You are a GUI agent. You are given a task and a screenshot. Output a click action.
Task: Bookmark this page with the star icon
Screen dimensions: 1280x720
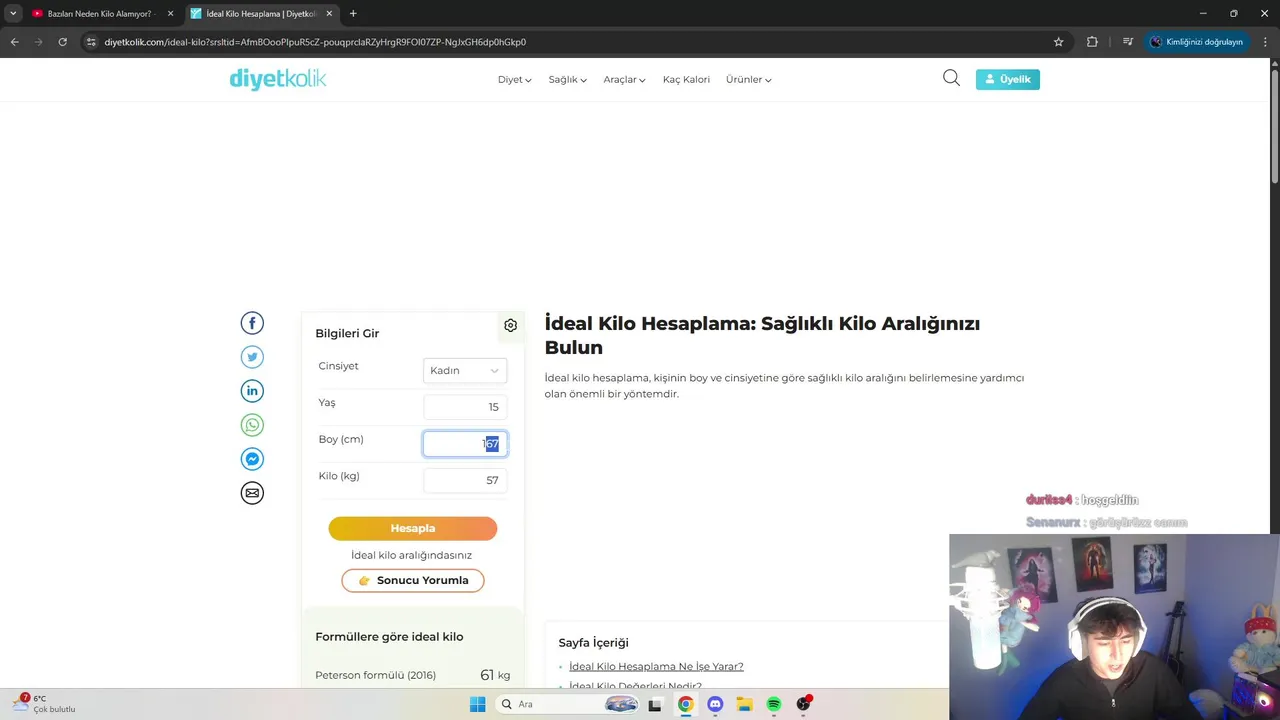click(1058, 42)
